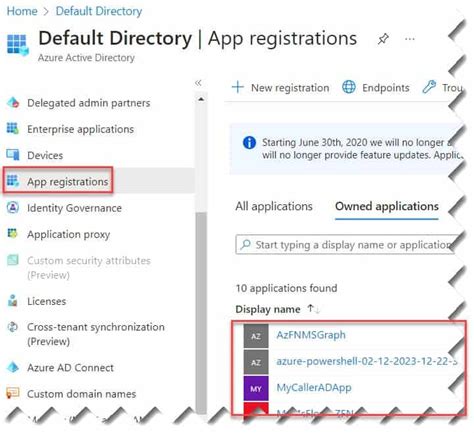Click the MY avatar for MyCallerADApp
Screen dimensions: 474x433
click(x=256, y=388)
